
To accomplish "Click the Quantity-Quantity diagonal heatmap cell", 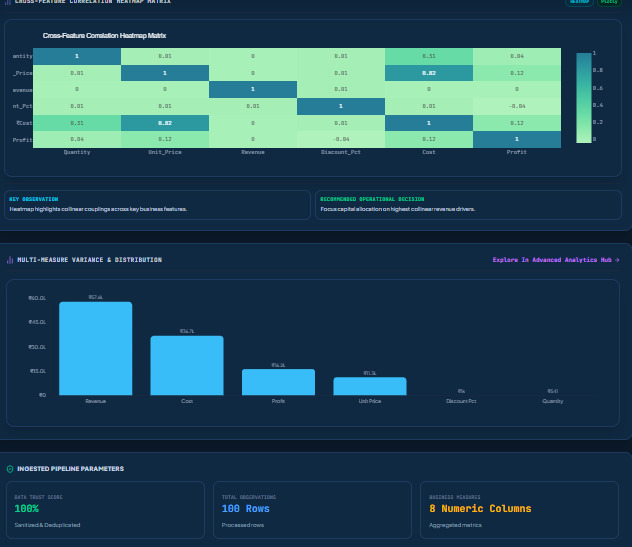I will point(77,56).
